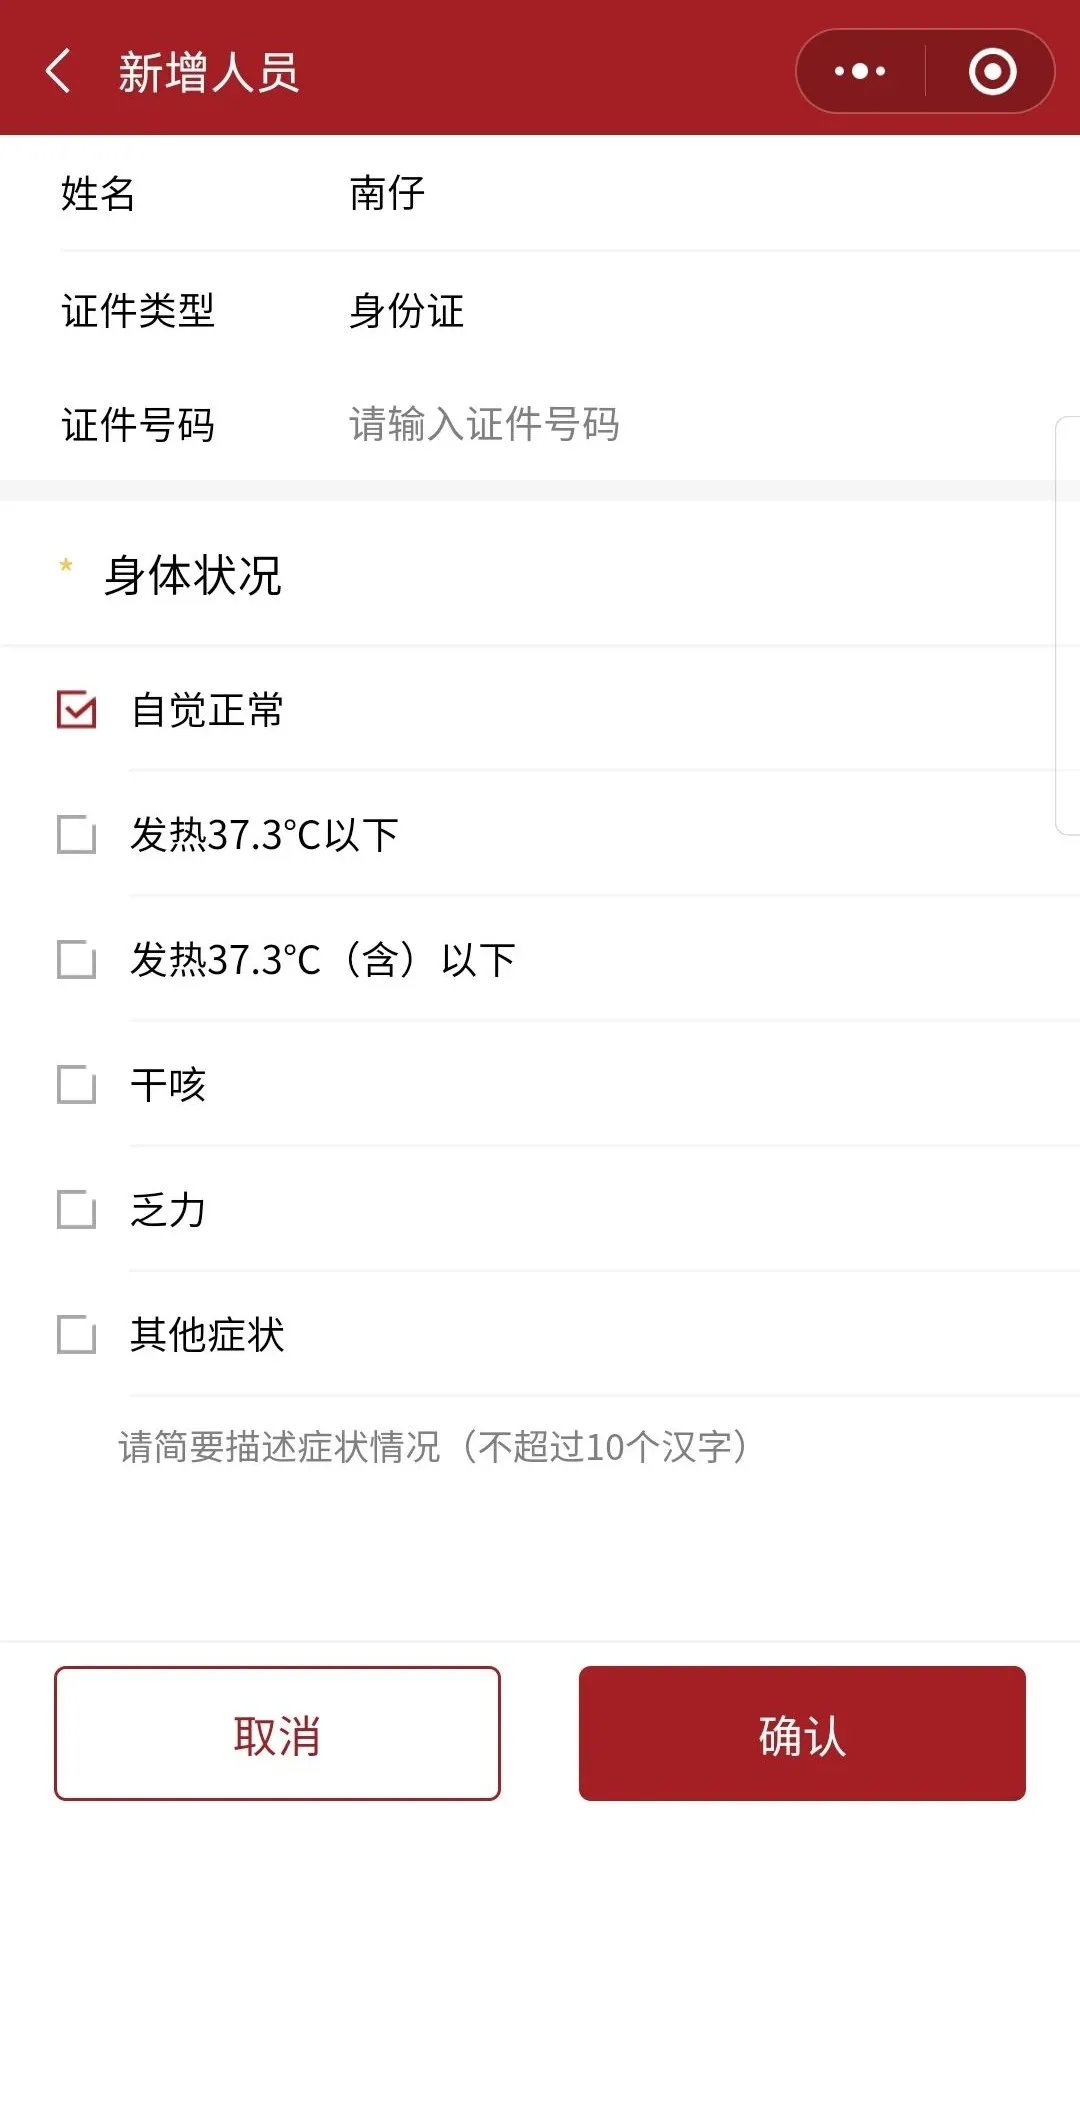Tick the 干咳 checkbox
The width and height of the screenshot is (1080, 2111).
click(x=77, y=1085)
